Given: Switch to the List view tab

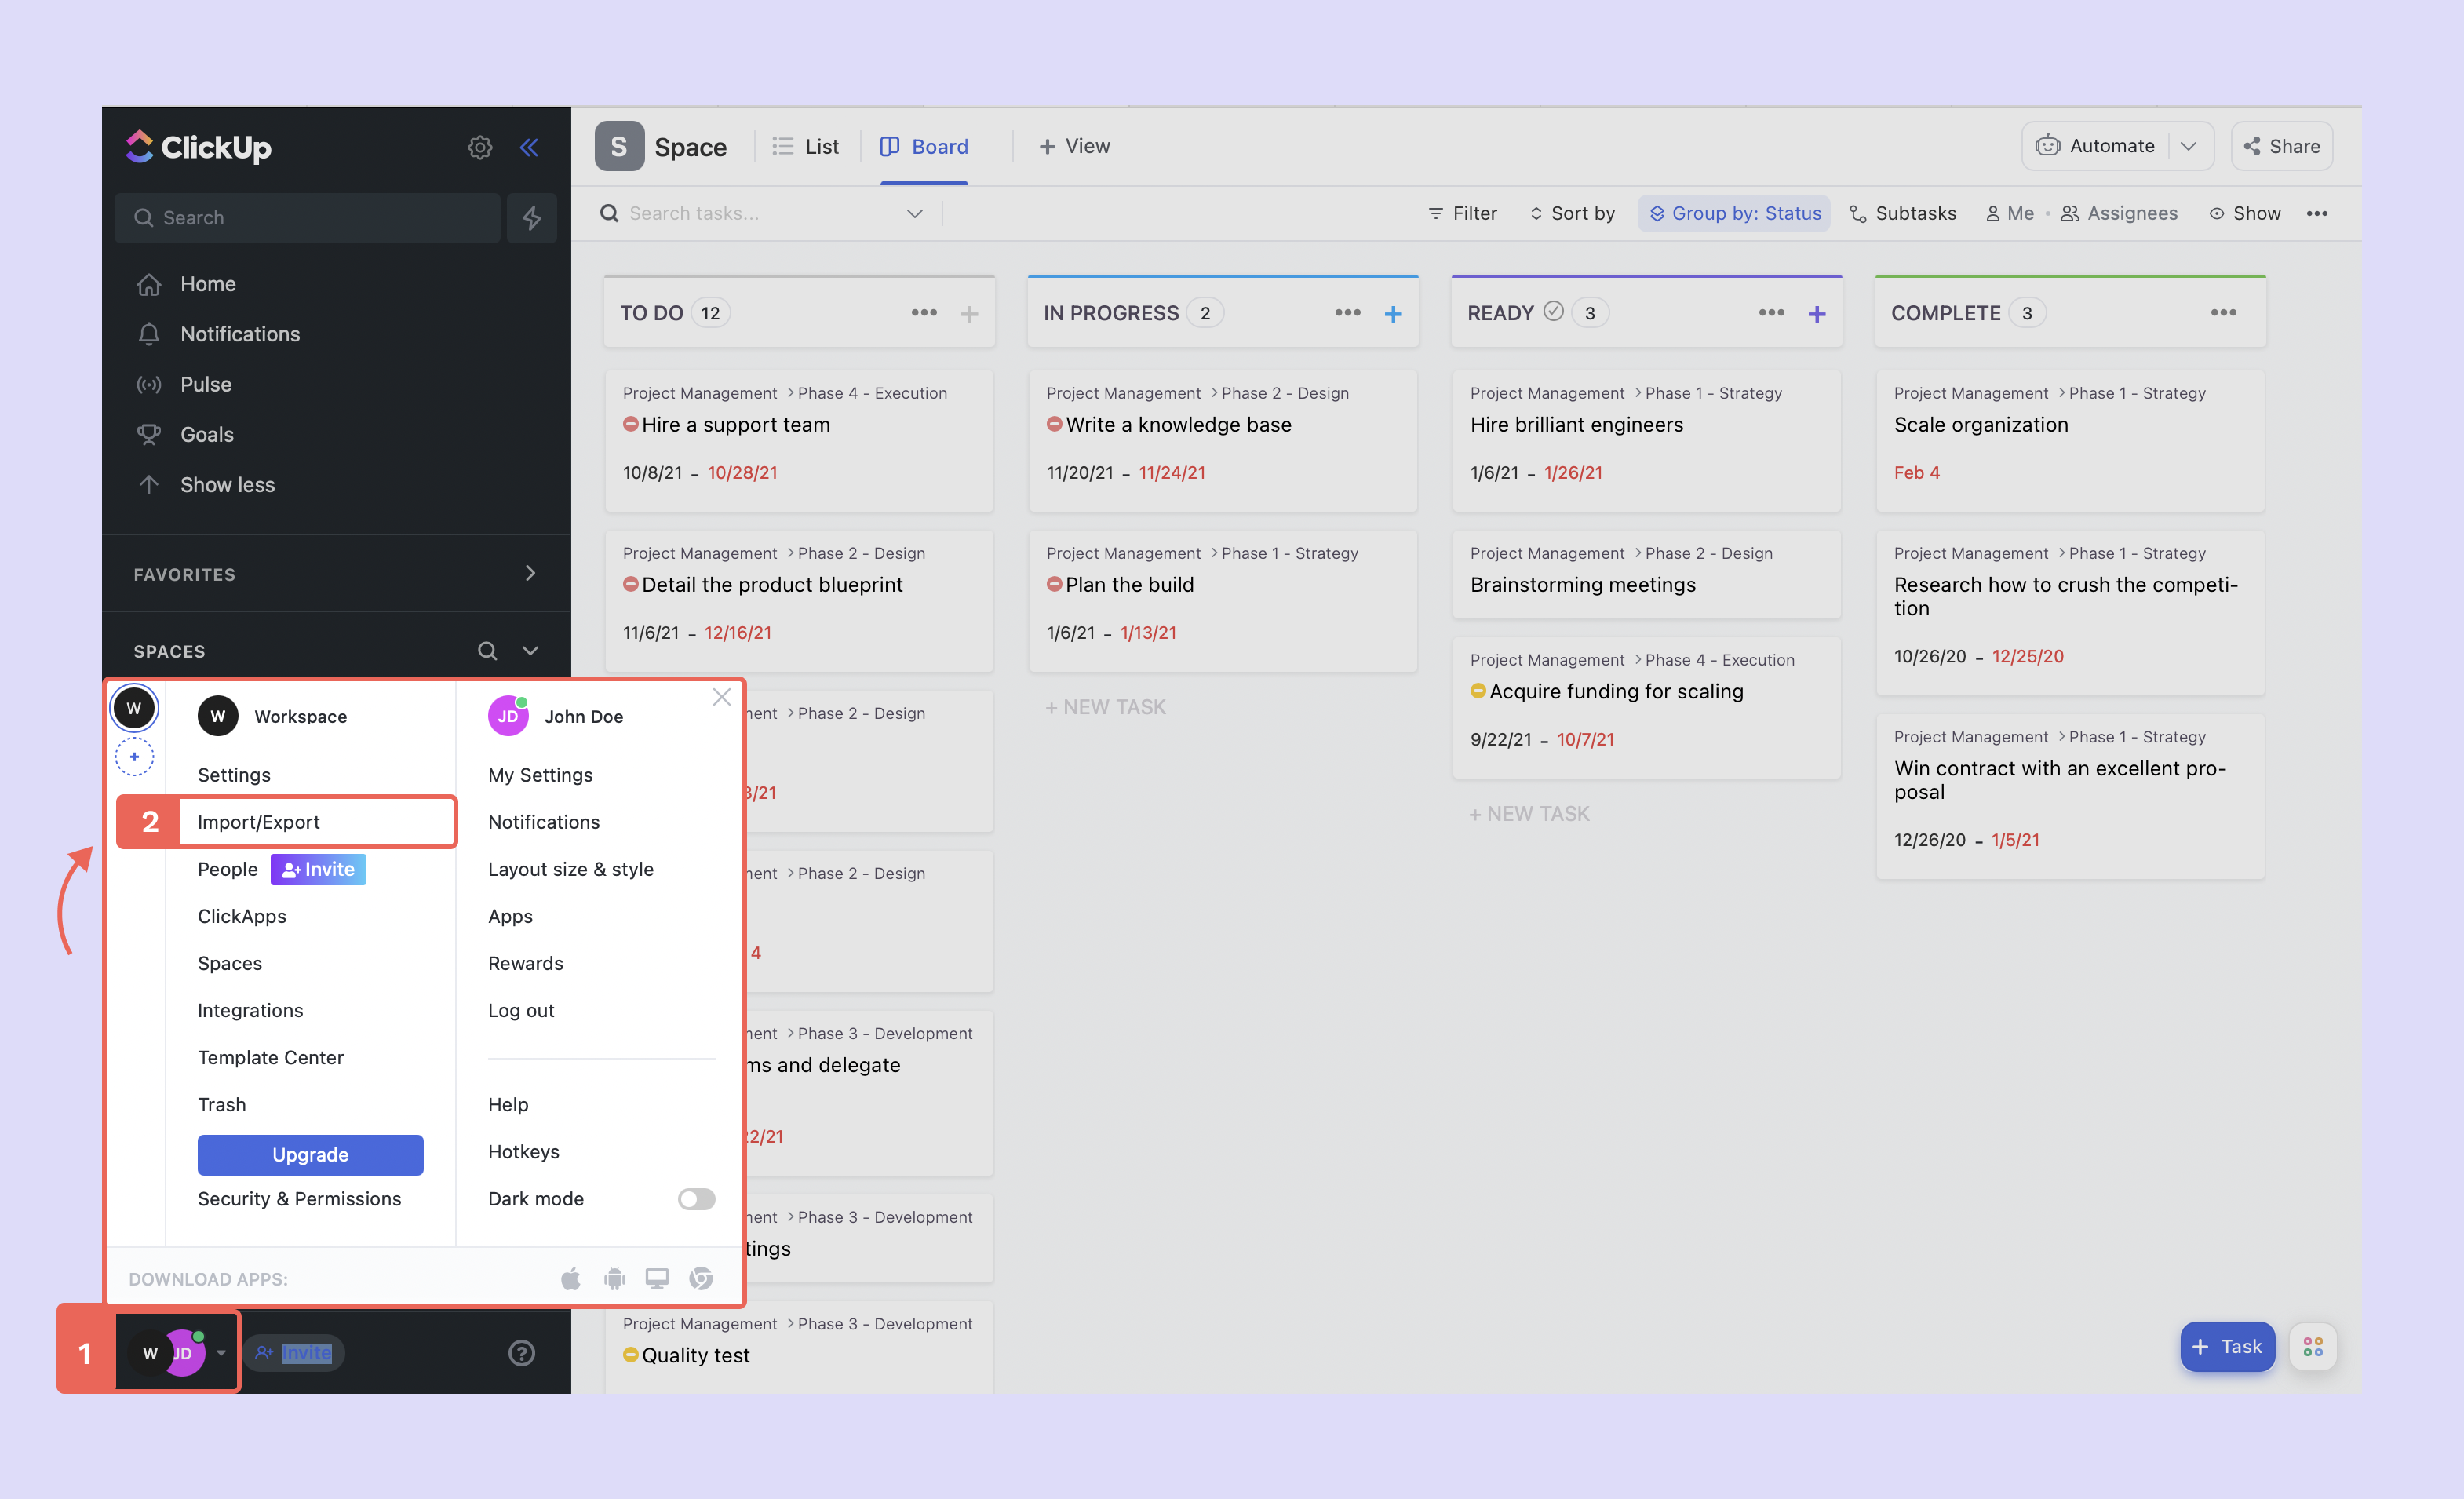Looking at the screenshot, I should coord(806,146).
